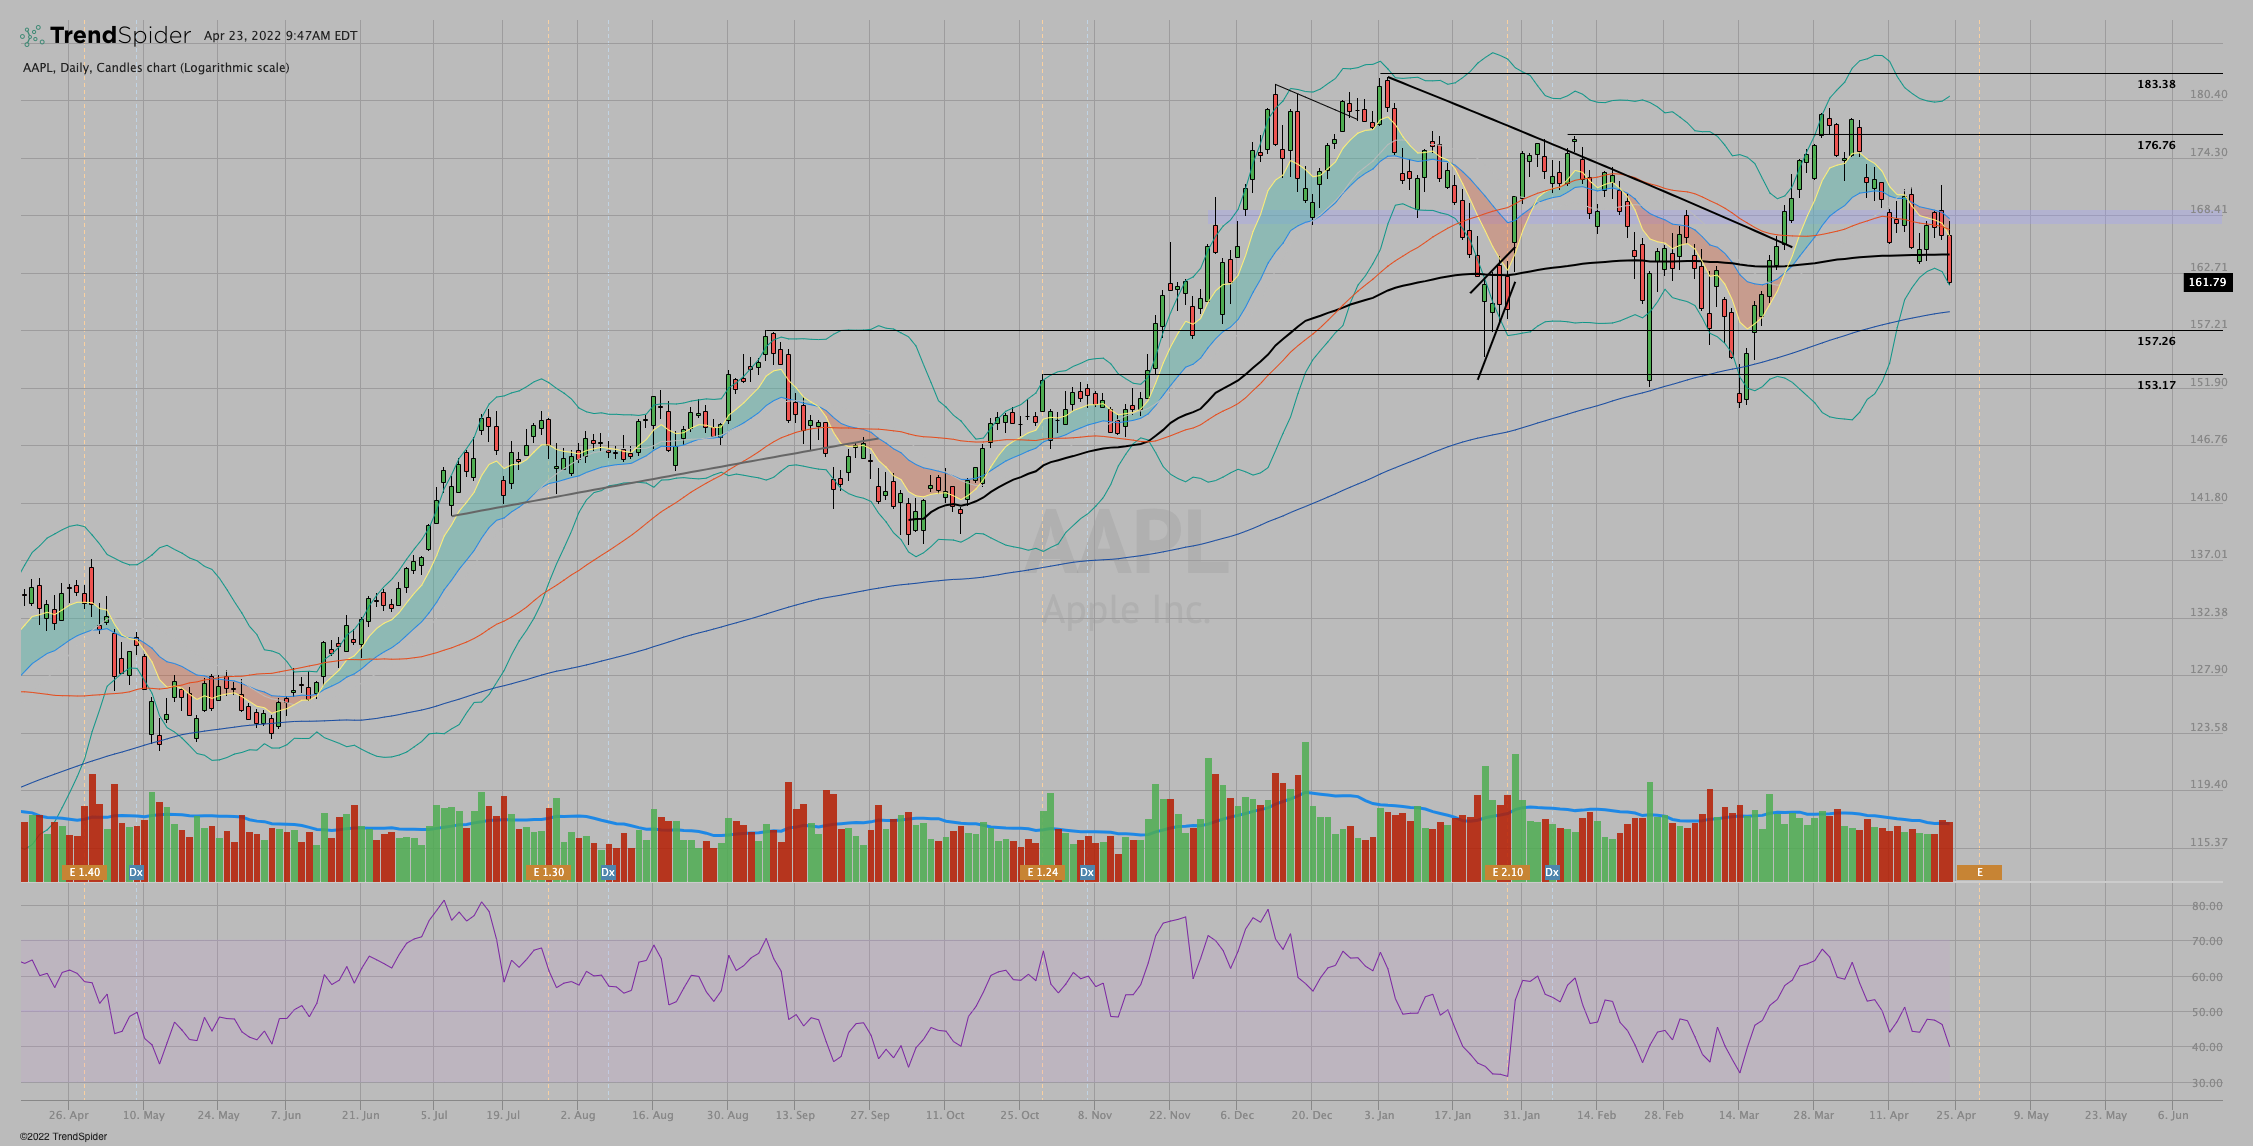This screenshot has height=1146, width=2253.
Task: Click the TrendSpider brand name text
Action: pos(120,36)
